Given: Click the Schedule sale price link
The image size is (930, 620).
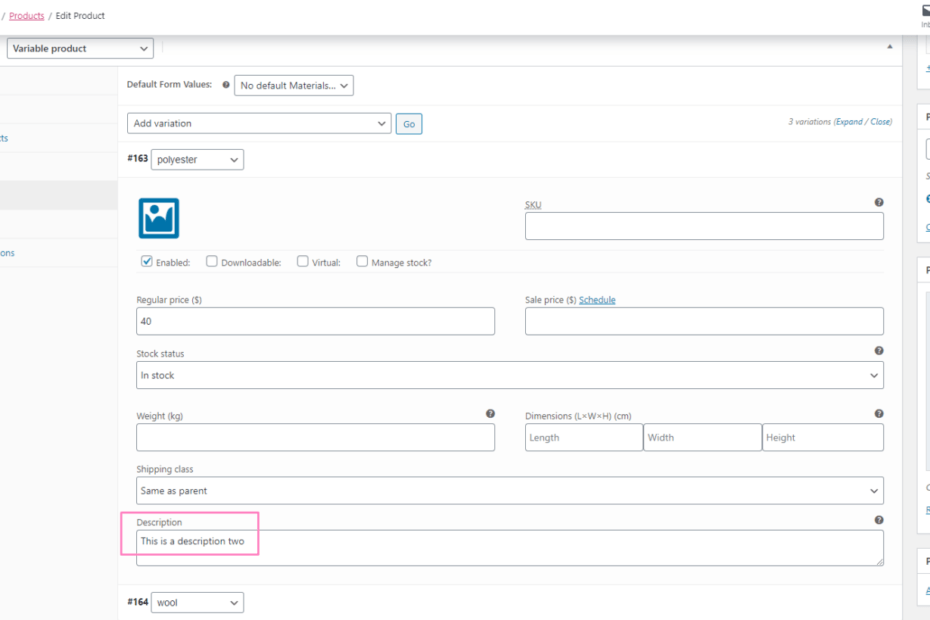Looking at the screenshot, I should pyautogui.click(x=597, y=300).
